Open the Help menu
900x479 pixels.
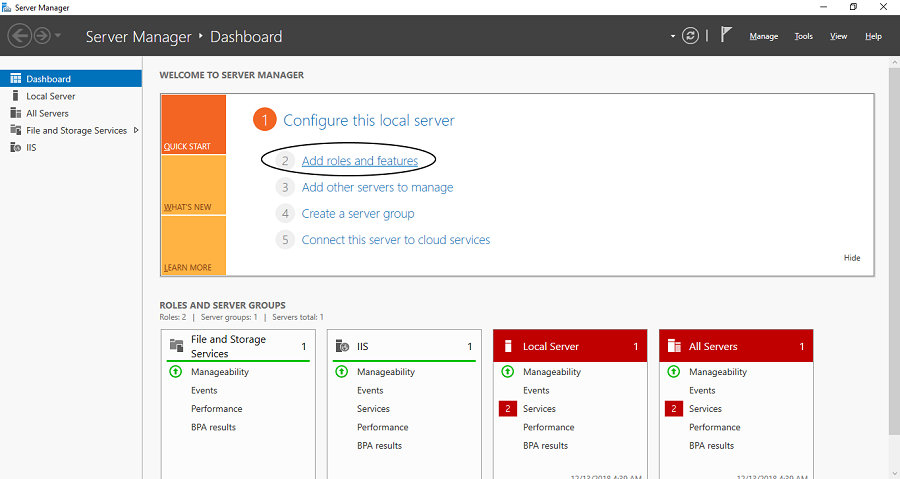click(873, 36)
